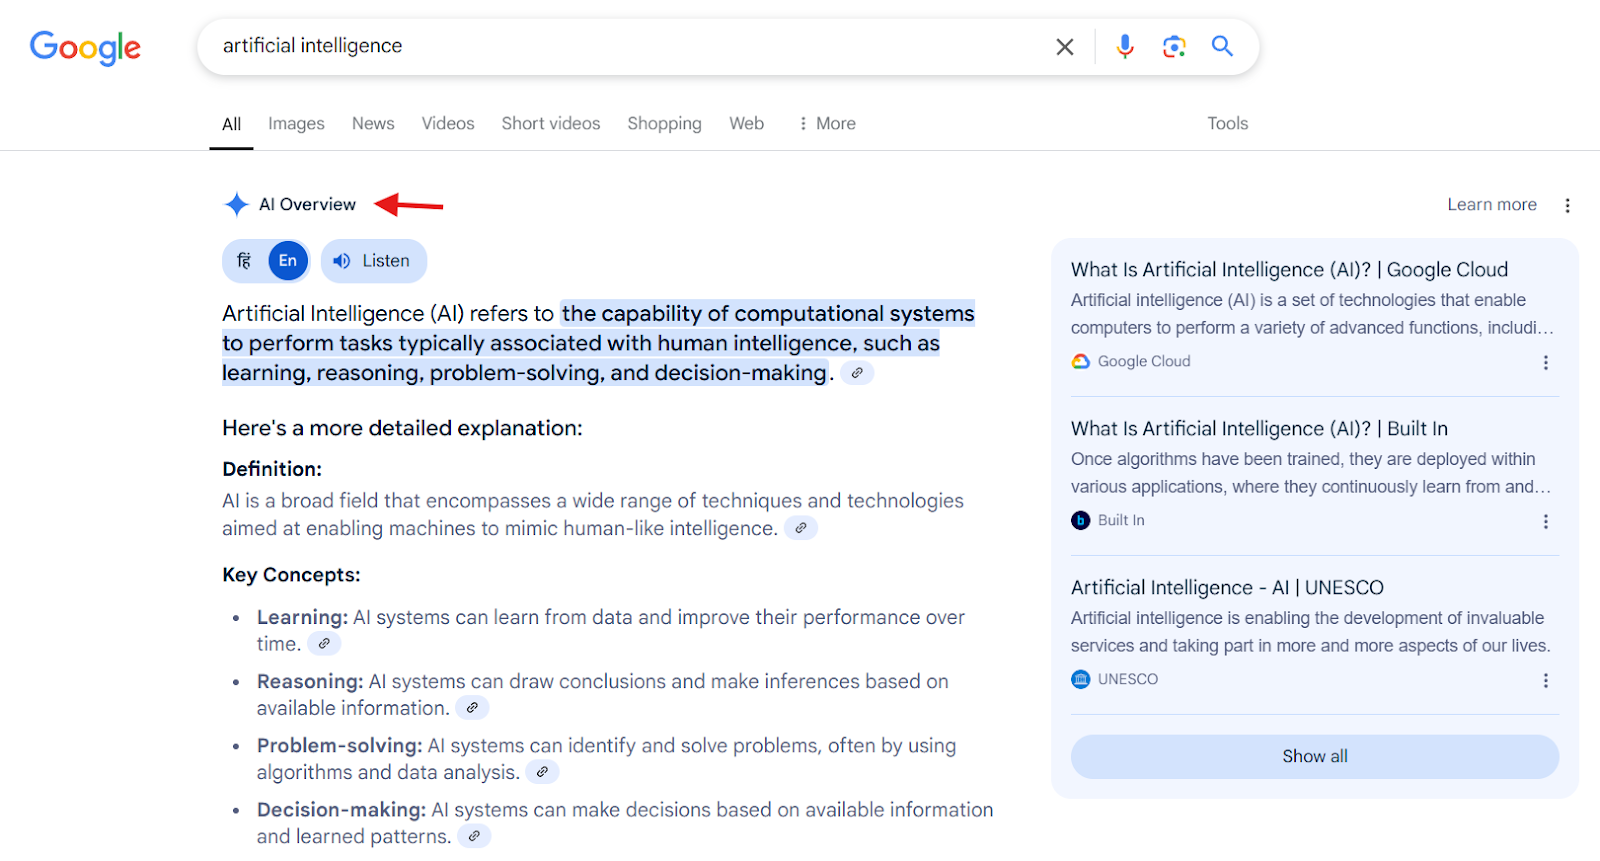Viewport: 1600px width, 861px height.
Task: Switch to the Images tab
Action: pyautogui.click(x=296, y=123)
